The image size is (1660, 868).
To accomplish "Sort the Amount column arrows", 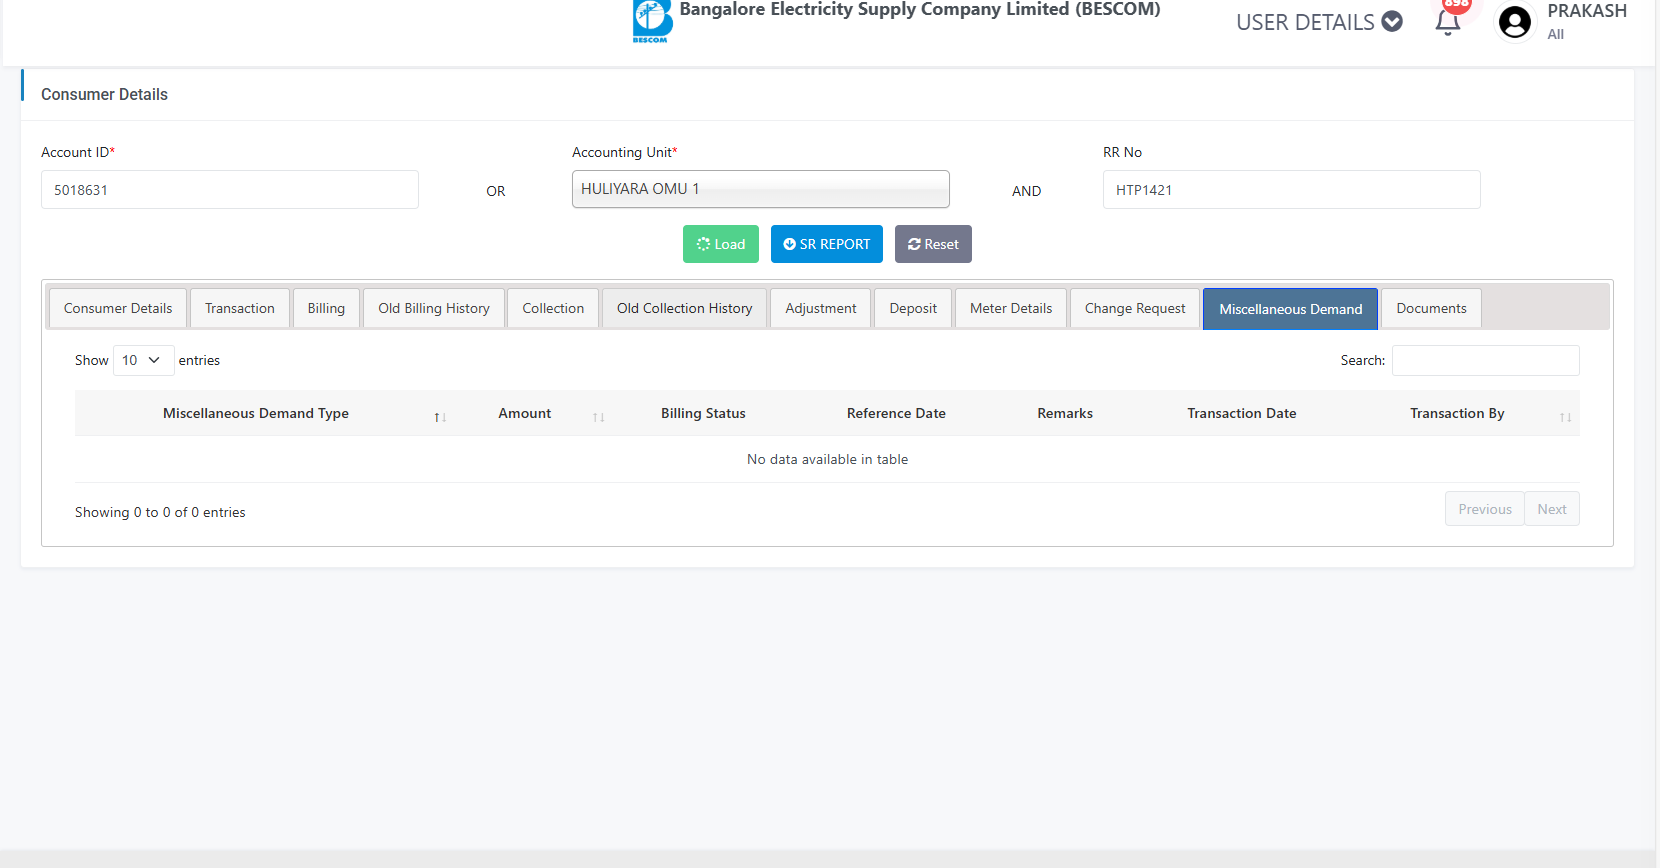I will pyautogui.click(x=598, y=417).
